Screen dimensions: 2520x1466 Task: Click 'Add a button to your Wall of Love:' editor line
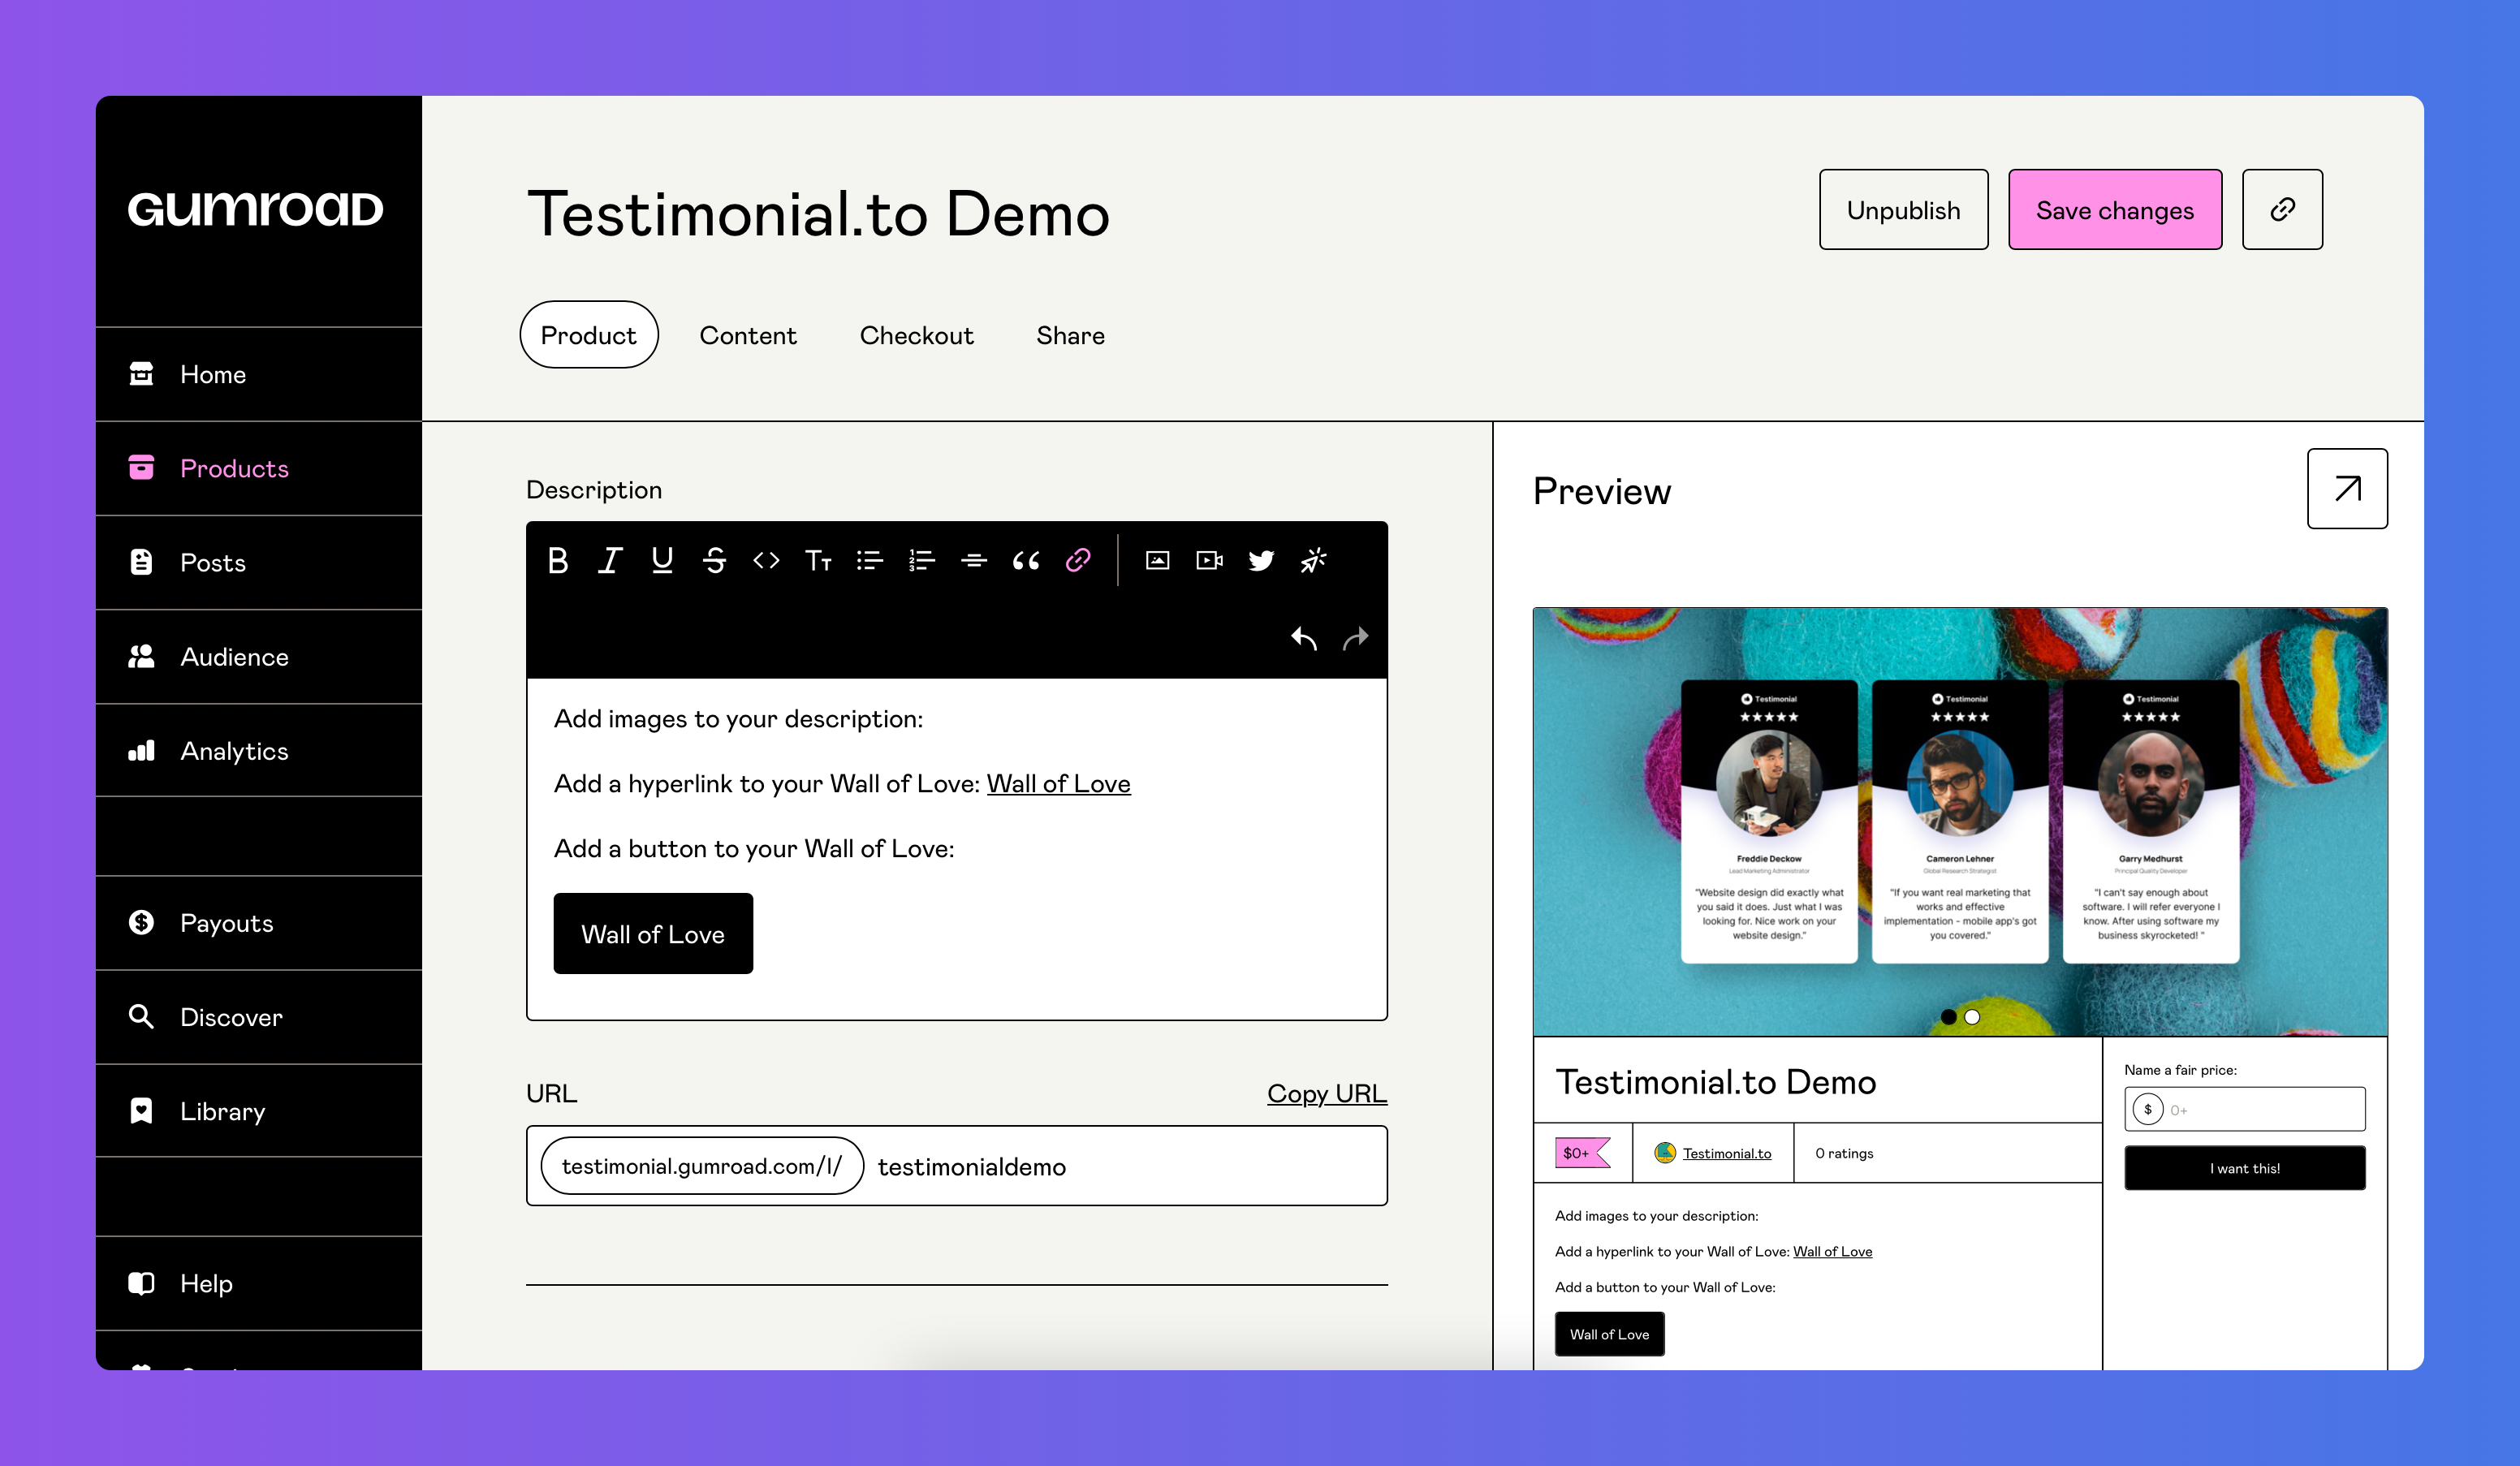point(754,848)
